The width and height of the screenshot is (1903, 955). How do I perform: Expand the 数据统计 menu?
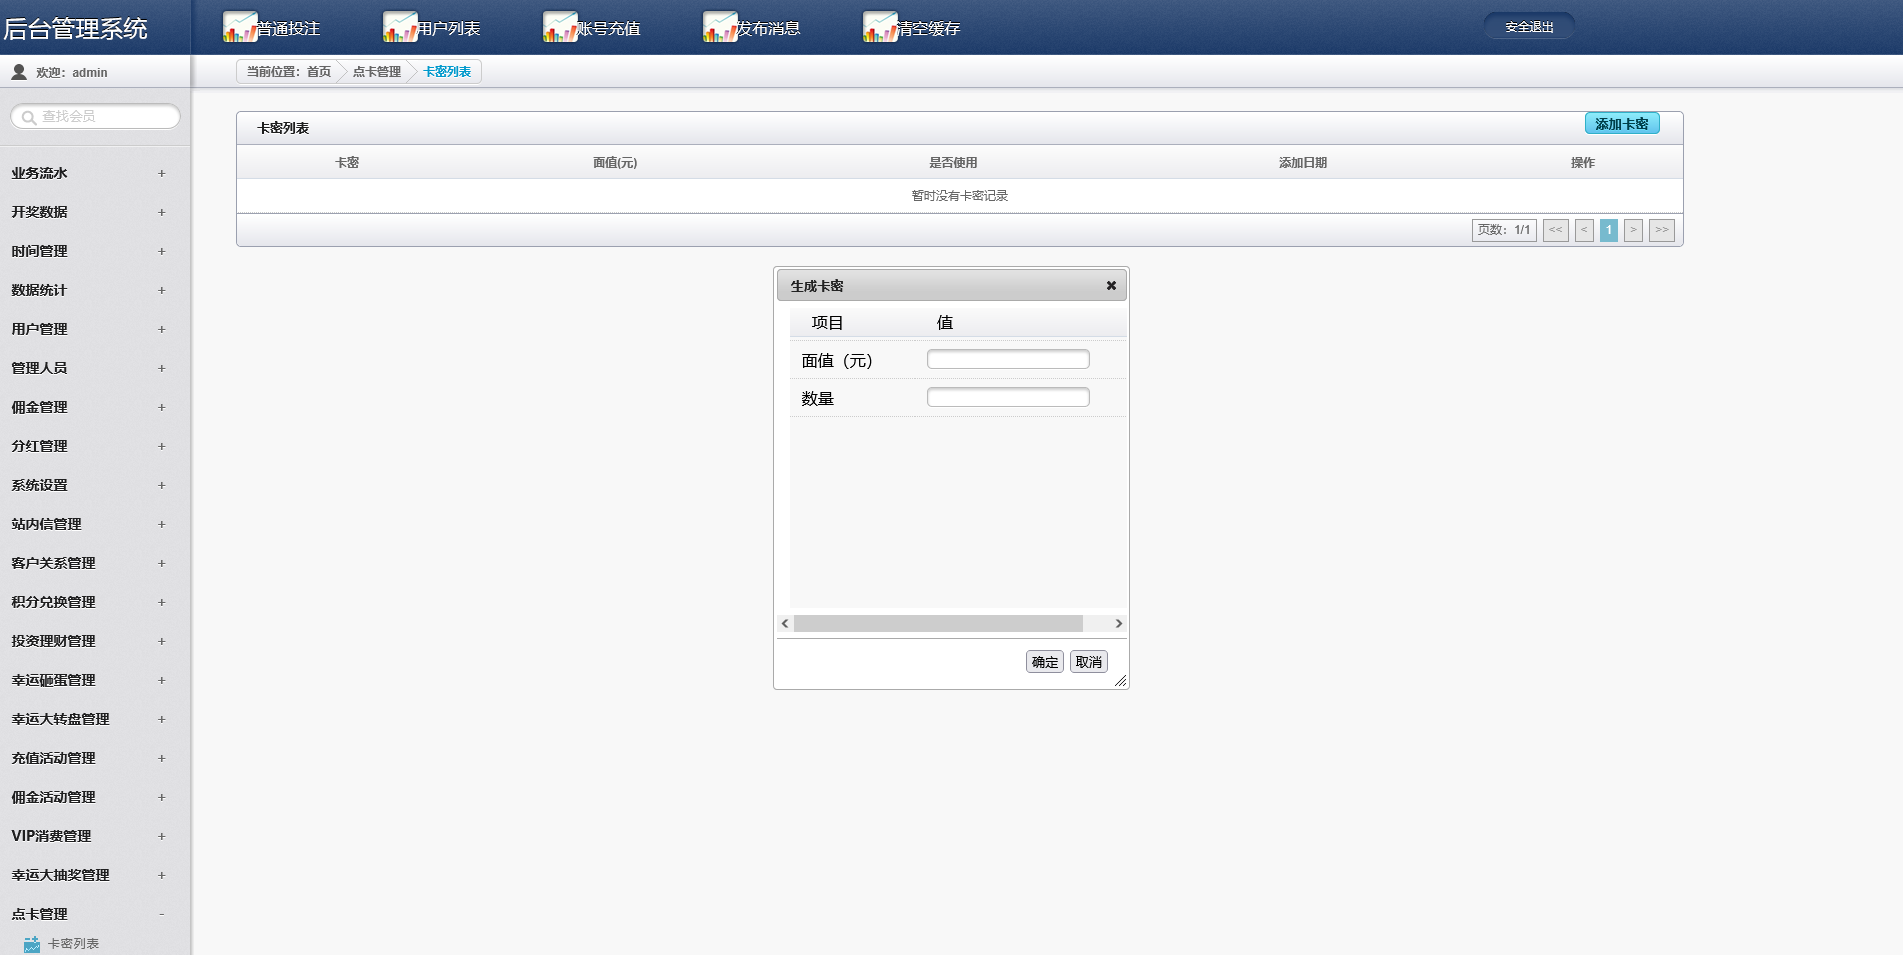[x=161, y=290]
